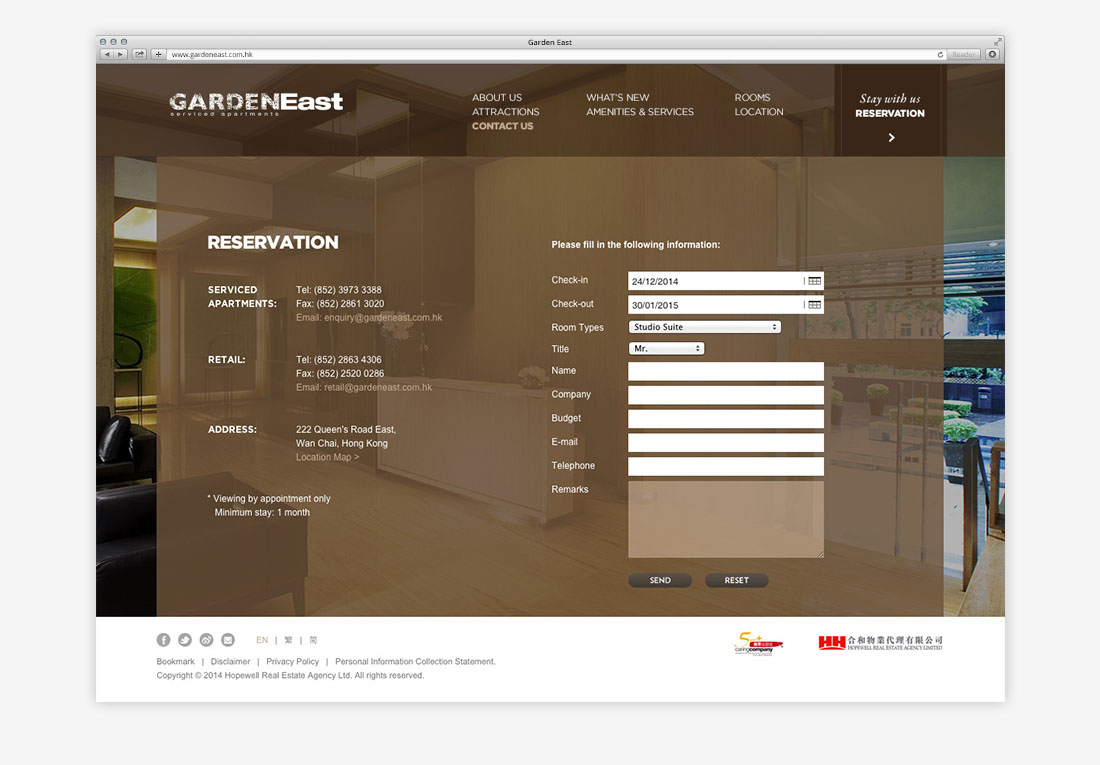Image resolution: width=1100 pixels, height=765 pixels.
Task: Select Contact Us in the navigation
Action: coord(502,126)
